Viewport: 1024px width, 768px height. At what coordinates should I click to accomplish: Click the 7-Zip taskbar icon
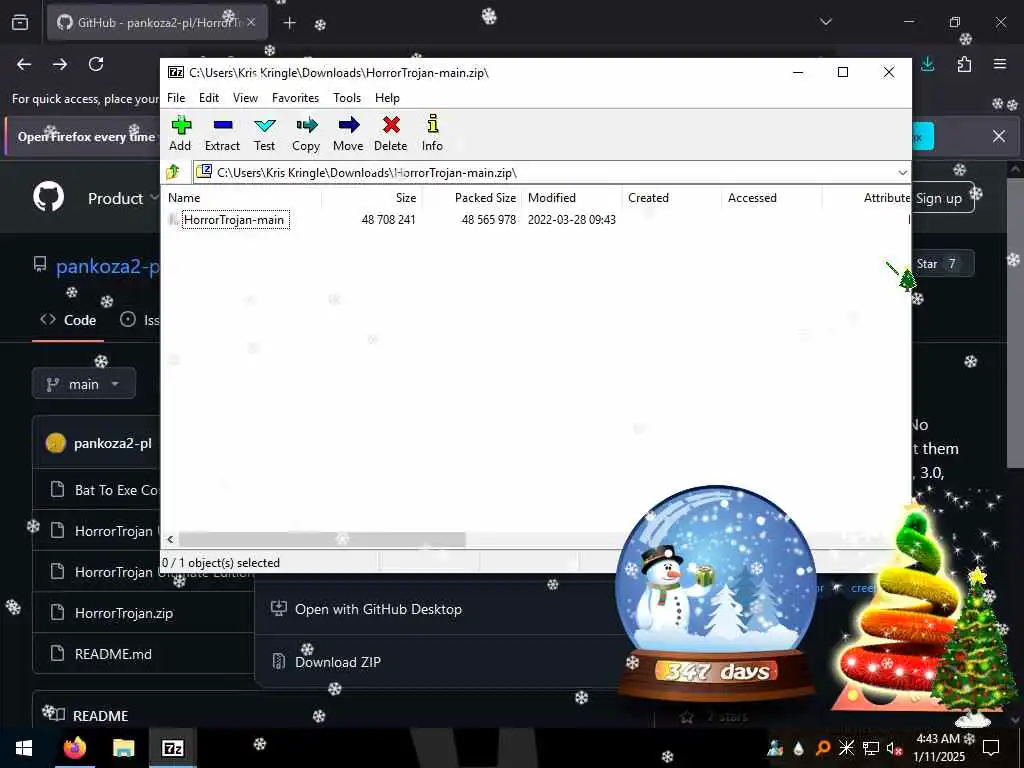pos(172,748)
